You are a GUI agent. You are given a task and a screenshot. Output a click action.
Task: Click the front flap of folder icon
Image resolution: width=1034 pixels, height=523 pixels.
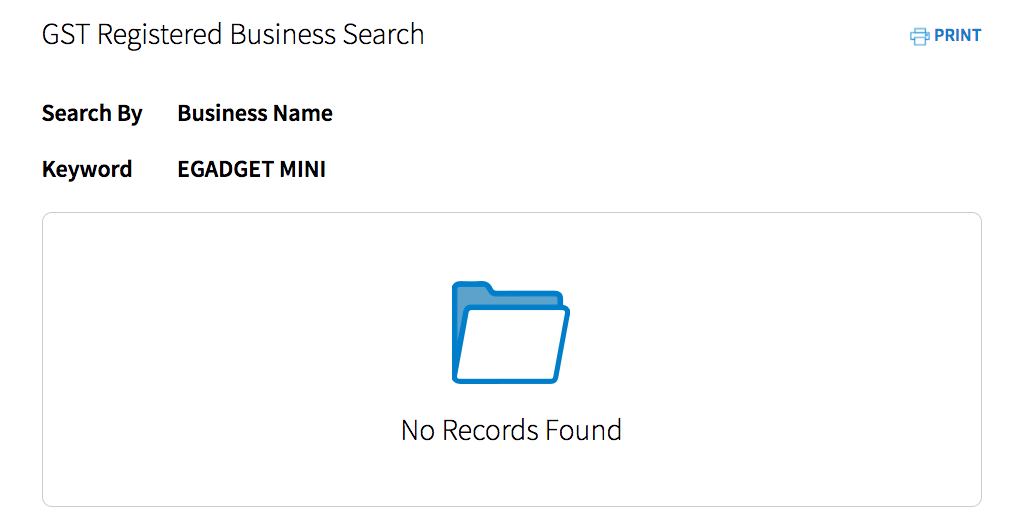point(514,344)
